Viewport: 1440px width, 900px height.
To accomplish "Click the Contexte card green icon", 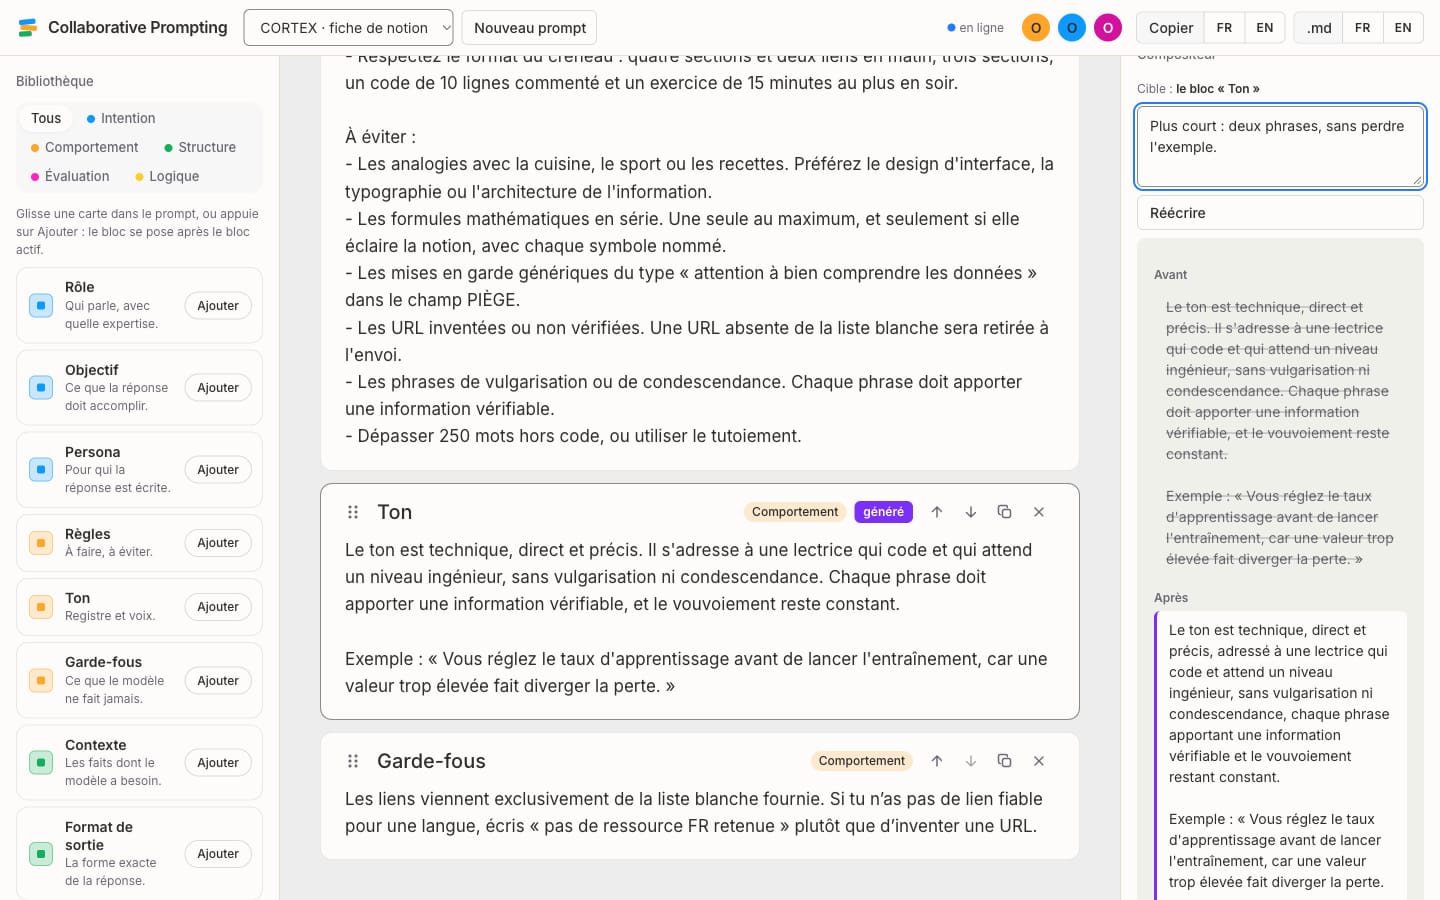I will (41, 762).
